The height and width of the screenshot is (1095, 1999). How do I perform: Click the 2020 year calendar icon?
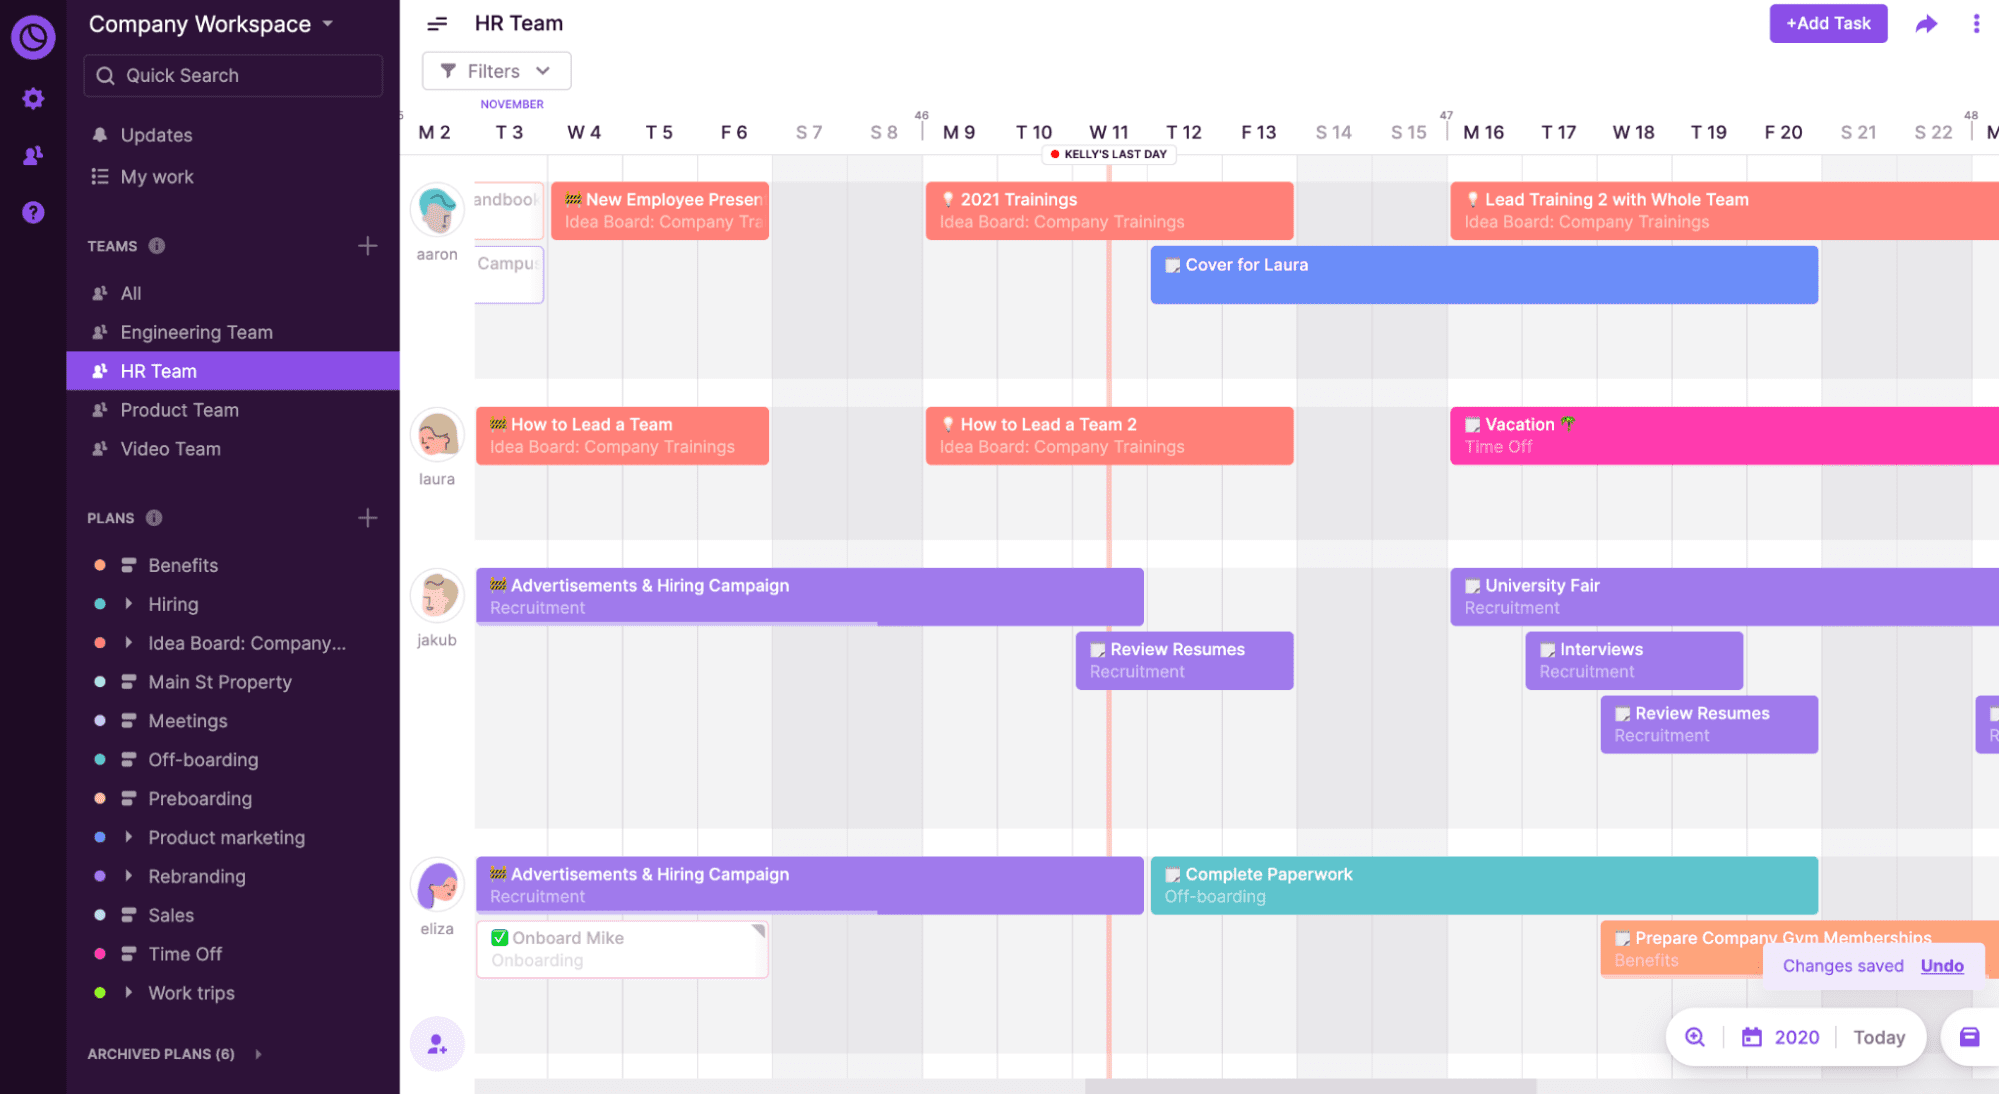pyautogui.click(x=1751, y=1037)
